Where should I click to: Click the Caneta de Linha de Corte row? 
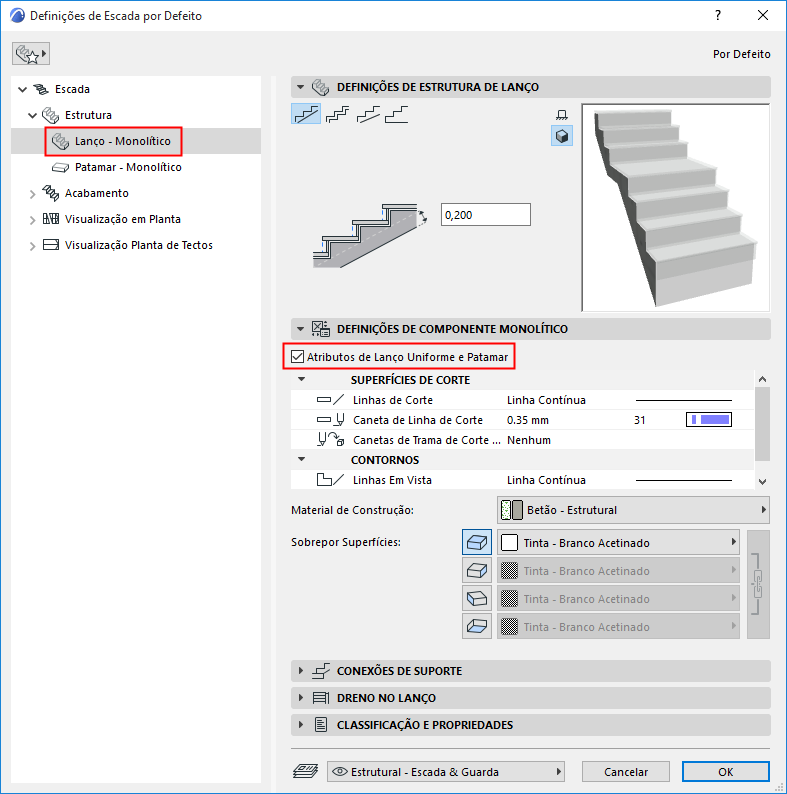(522, 420)
